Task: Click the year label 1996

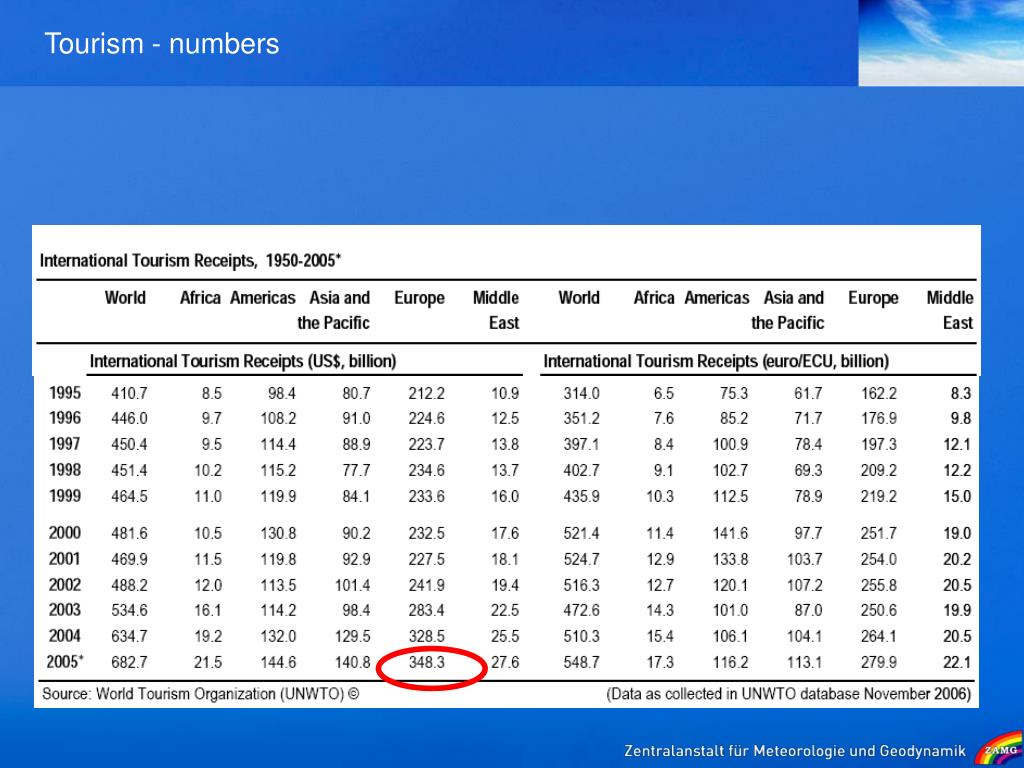Action: tap(65, 418)
